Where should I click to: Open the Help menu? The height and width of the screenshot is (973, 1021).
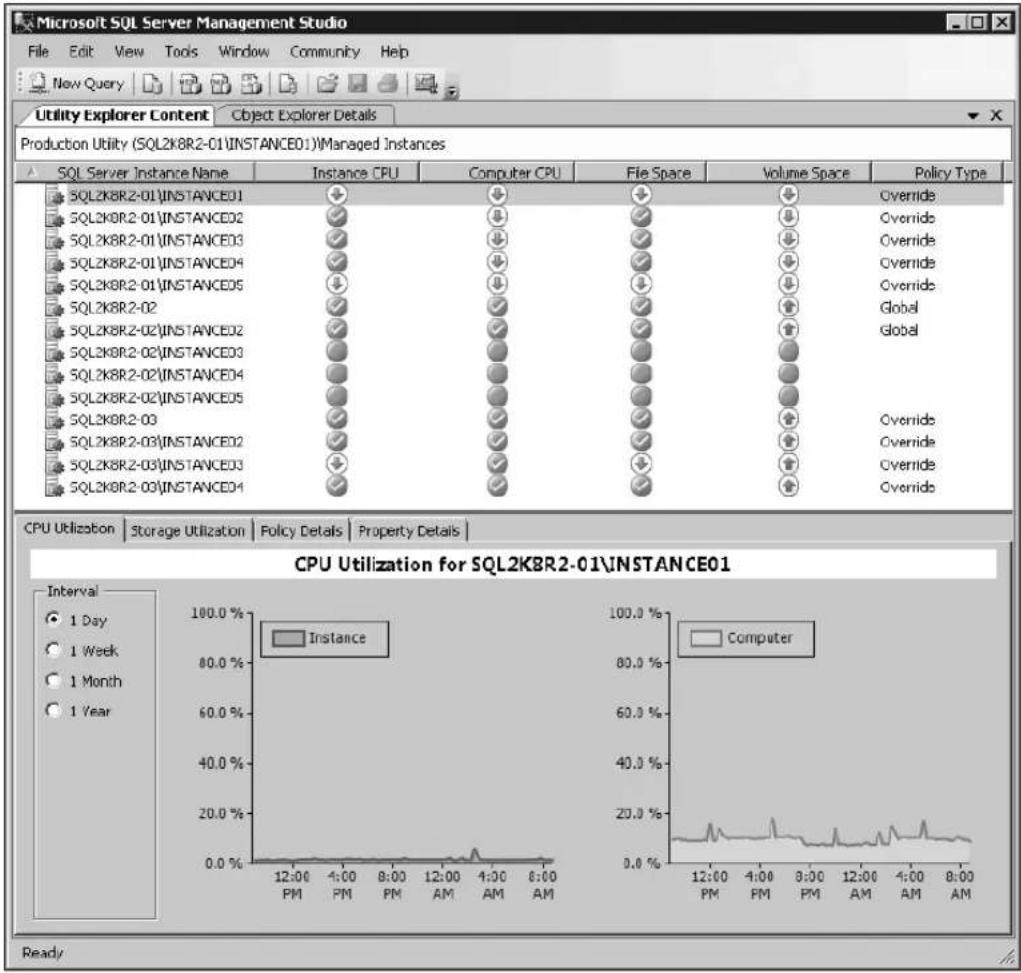tap(394, 51)
